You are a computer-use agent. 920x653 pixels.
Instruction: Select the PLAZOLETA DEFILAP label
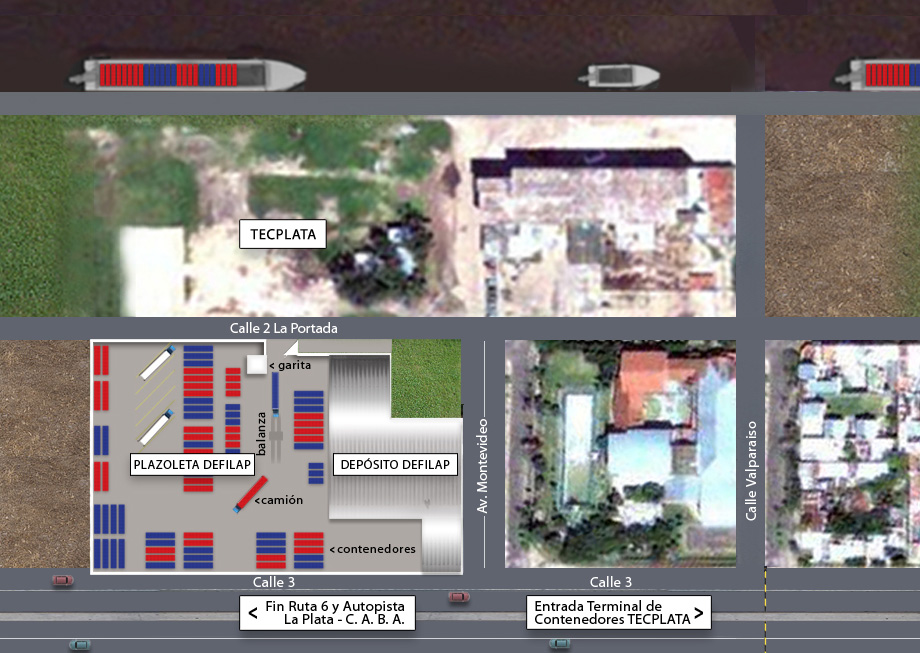click(x=191, y=465)
